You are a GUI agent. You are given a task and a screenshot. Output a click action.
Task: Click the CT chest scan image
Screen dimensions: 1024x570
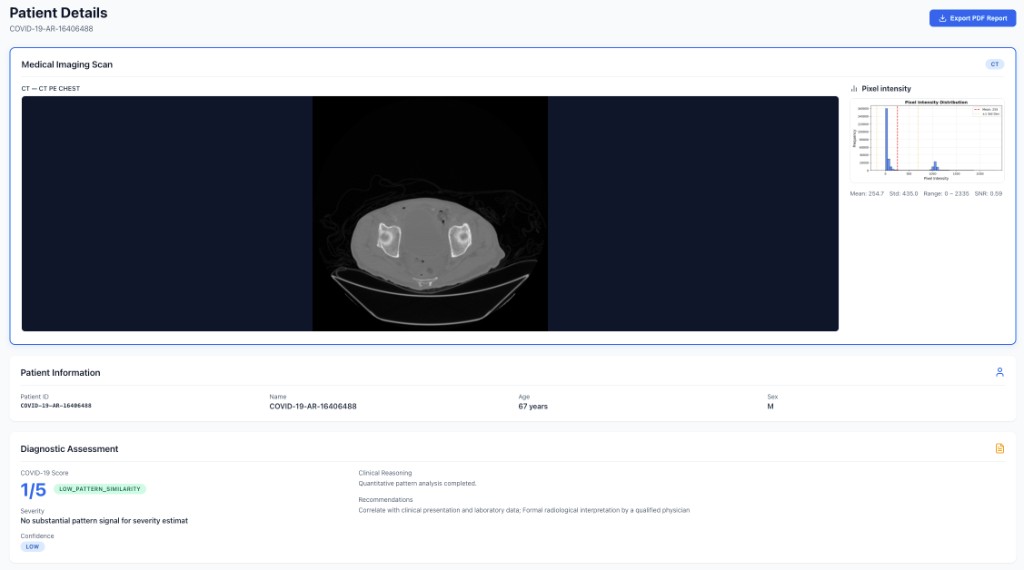click(x=430, y=214)
